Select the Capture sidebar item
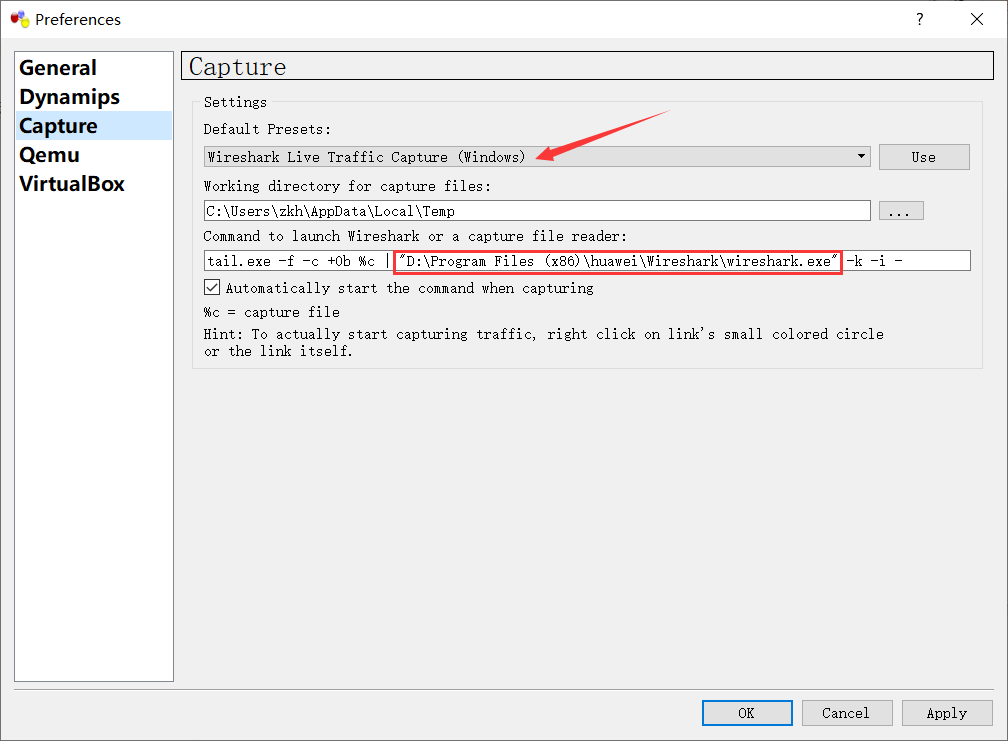 click(x=58, y=126)
